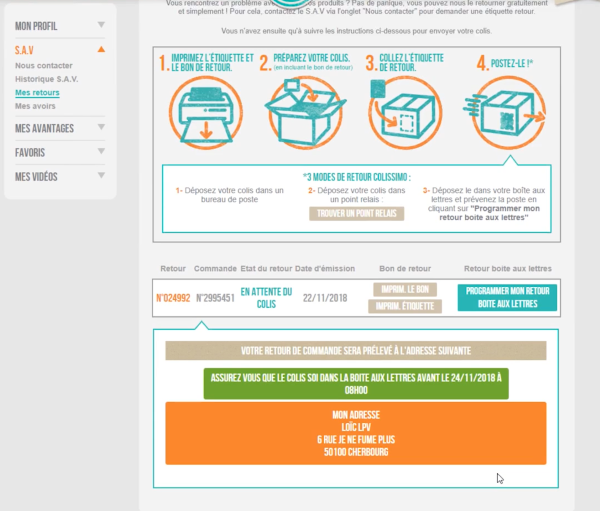This screenshot has height=511, width=600.
Task: Open the MES VIDÉOS menu
Action: click(x=36, y=177)
